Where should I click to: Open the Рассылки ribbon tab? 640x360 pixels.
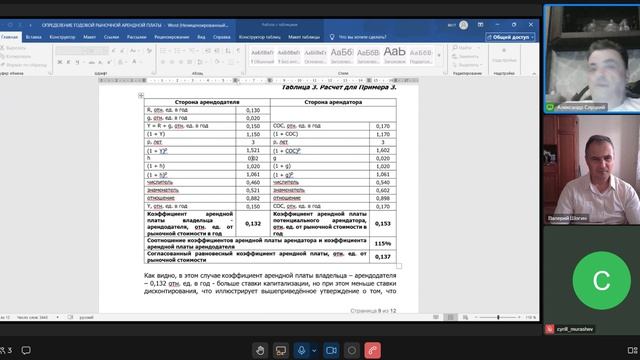[136, 37]
